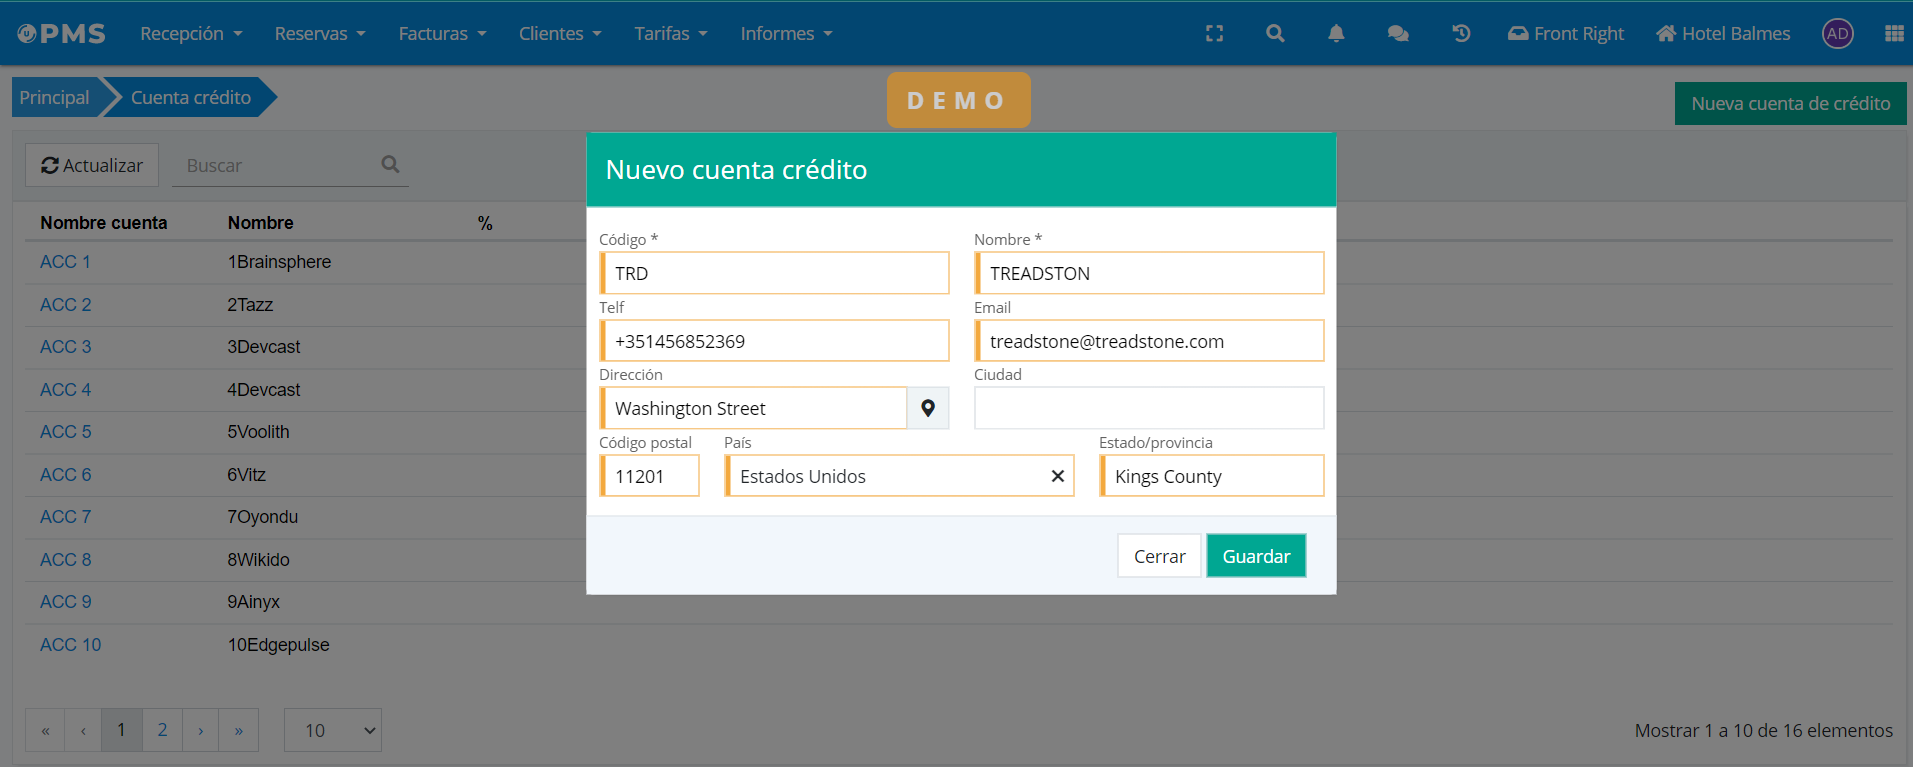This screenshot has width=1913, height=767.
Task: Open the Tarifas menu
Action: point(670,34)
